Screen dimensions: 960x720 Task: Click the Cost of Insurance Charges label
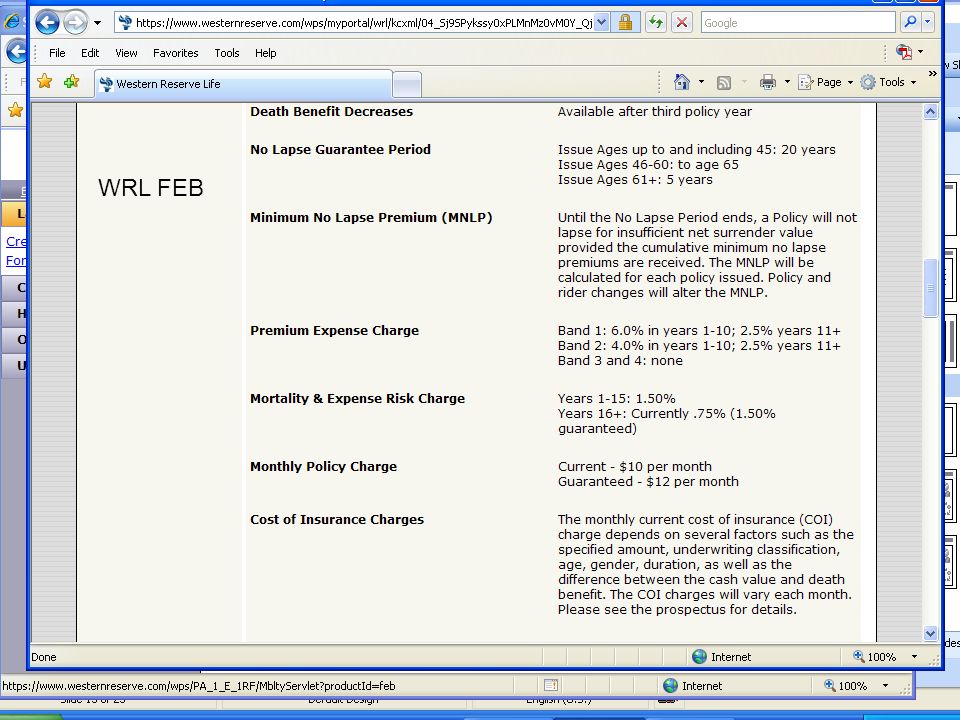pos(337,519)
